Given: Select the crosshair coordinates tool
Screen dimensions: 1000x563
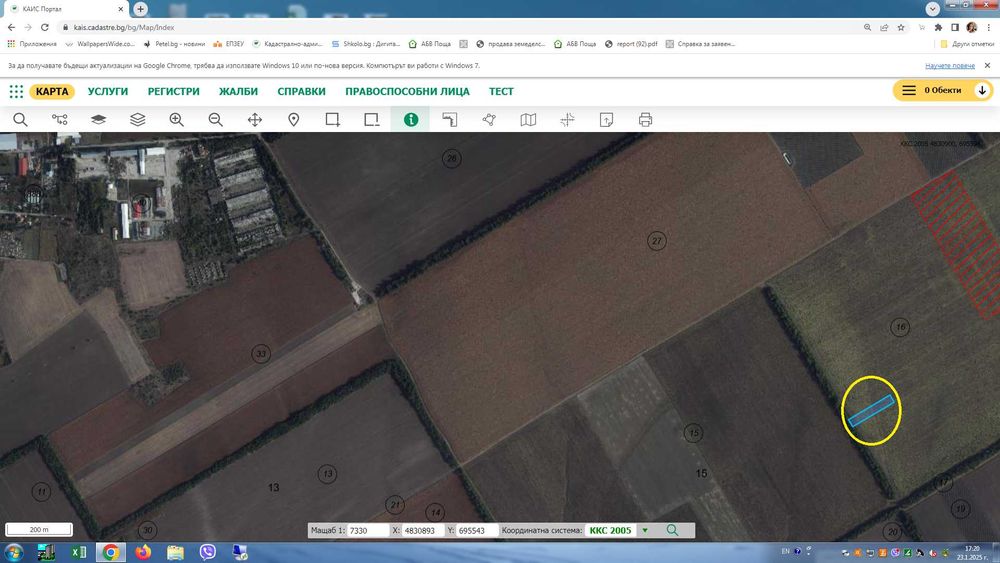Looking at the screenshot, I should tap(567, 120).
